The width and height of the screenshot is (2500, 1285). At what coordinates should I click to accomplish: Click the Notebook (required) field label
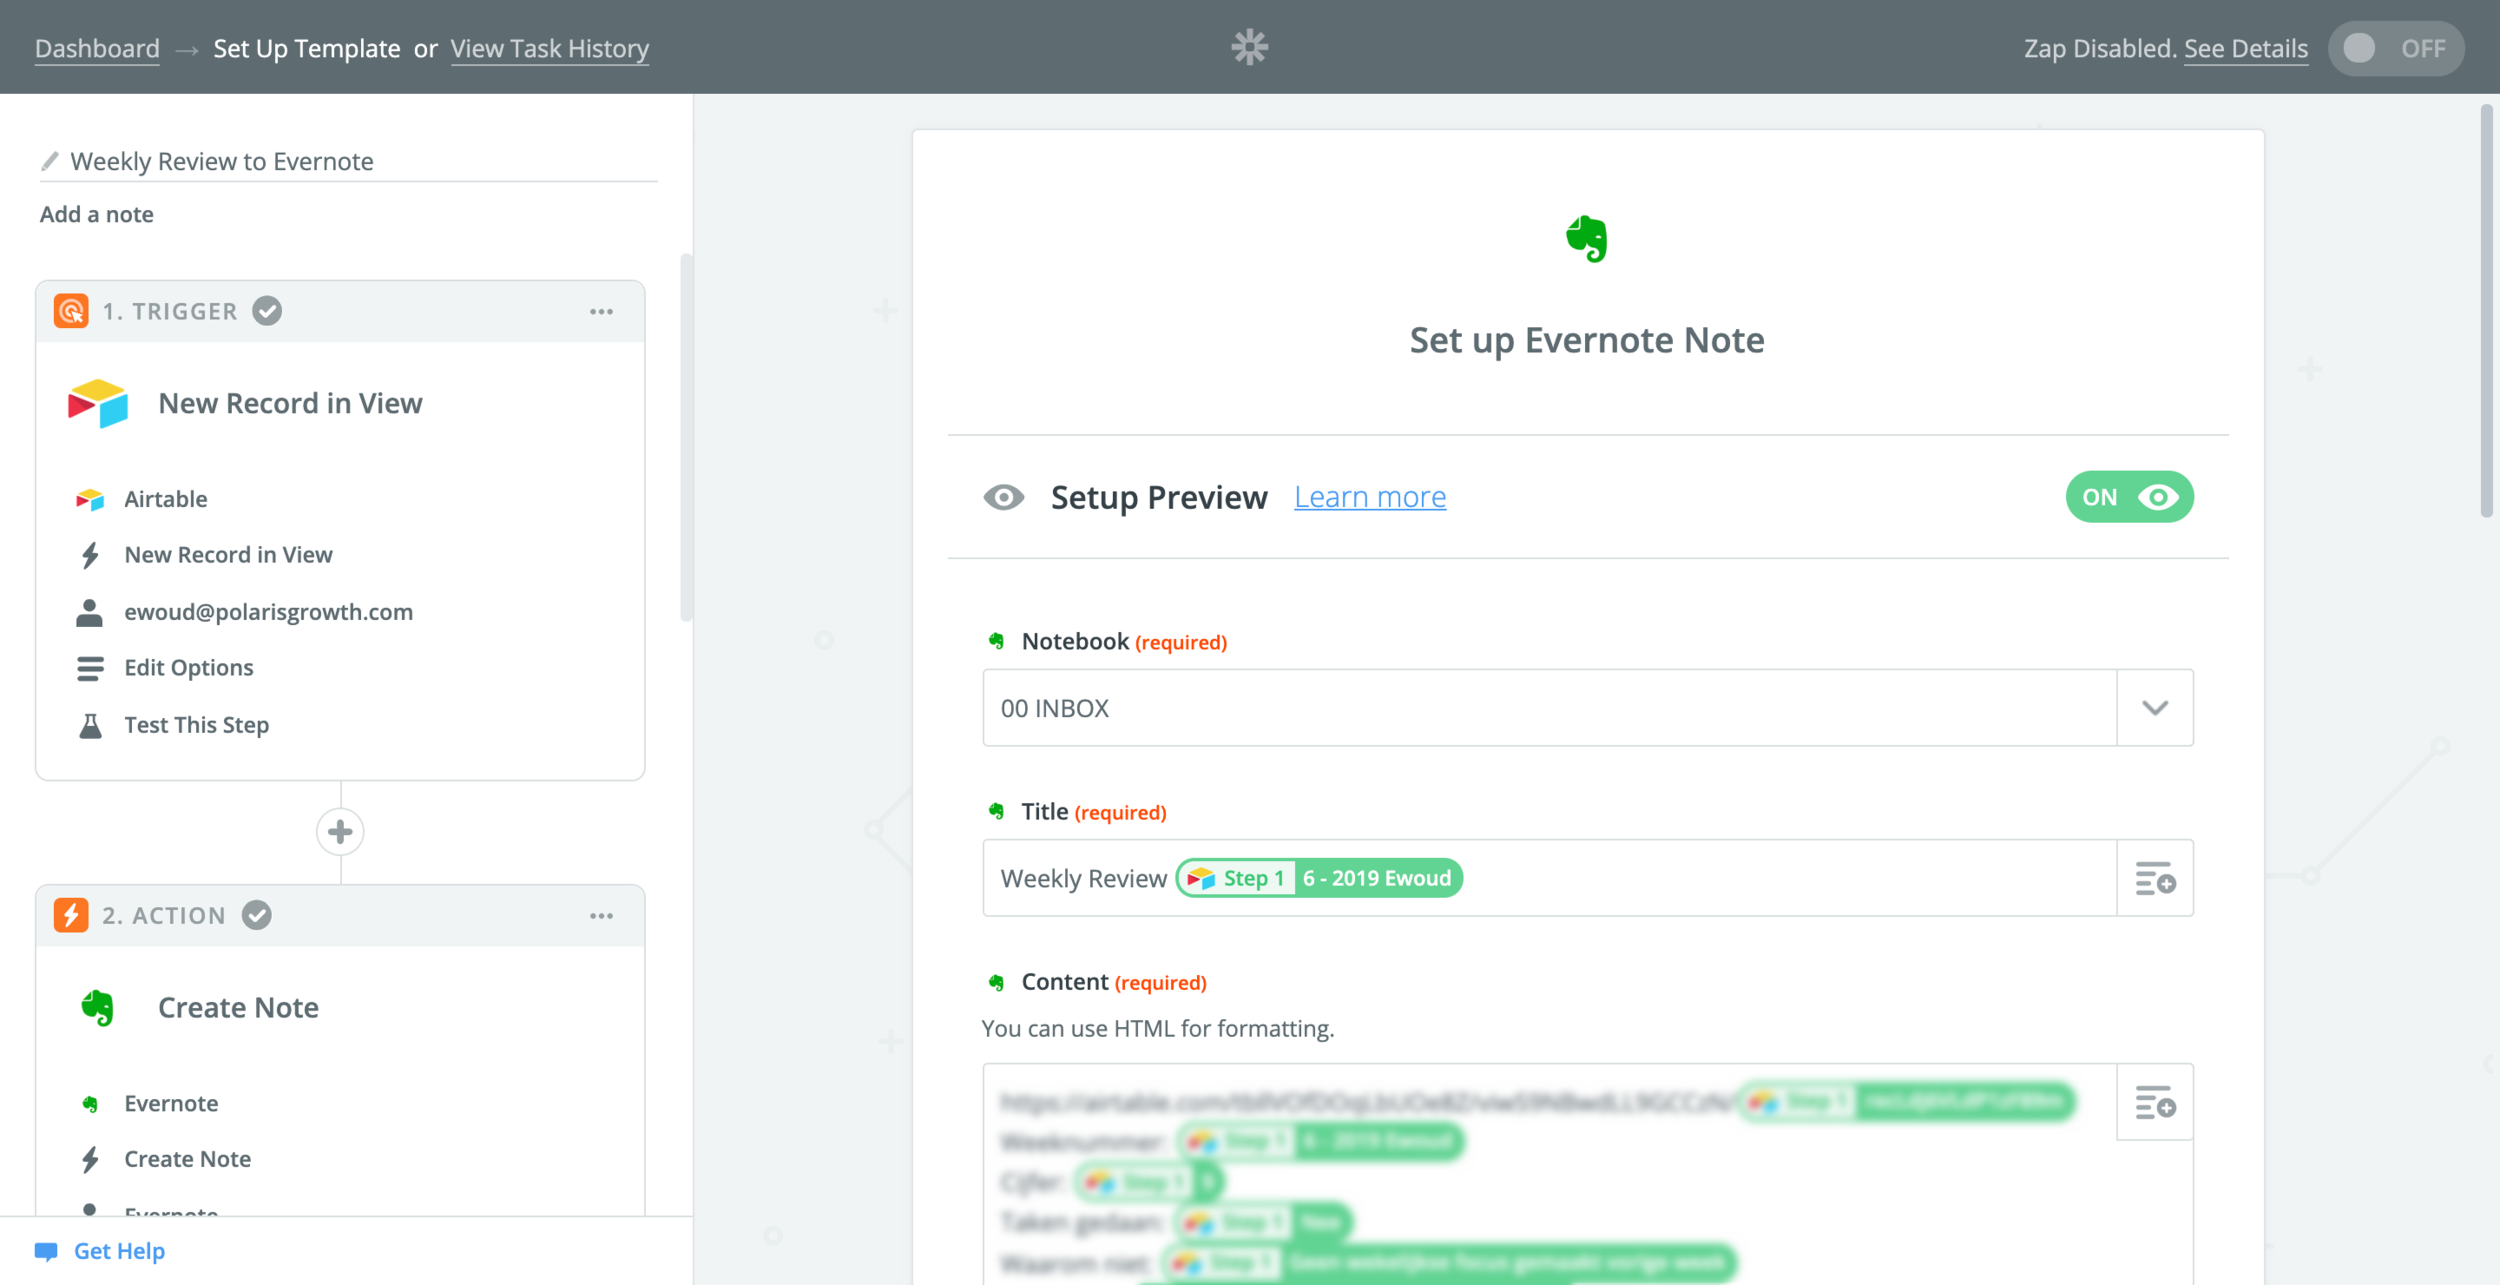click(x=1123, y=642)
